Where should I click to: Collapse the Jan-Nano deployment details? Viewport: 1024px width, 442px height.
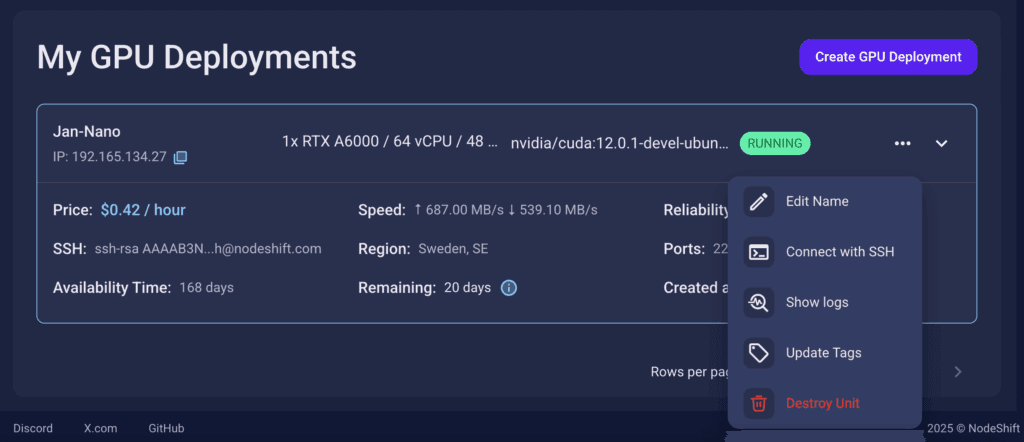click(x=941, y=143)
